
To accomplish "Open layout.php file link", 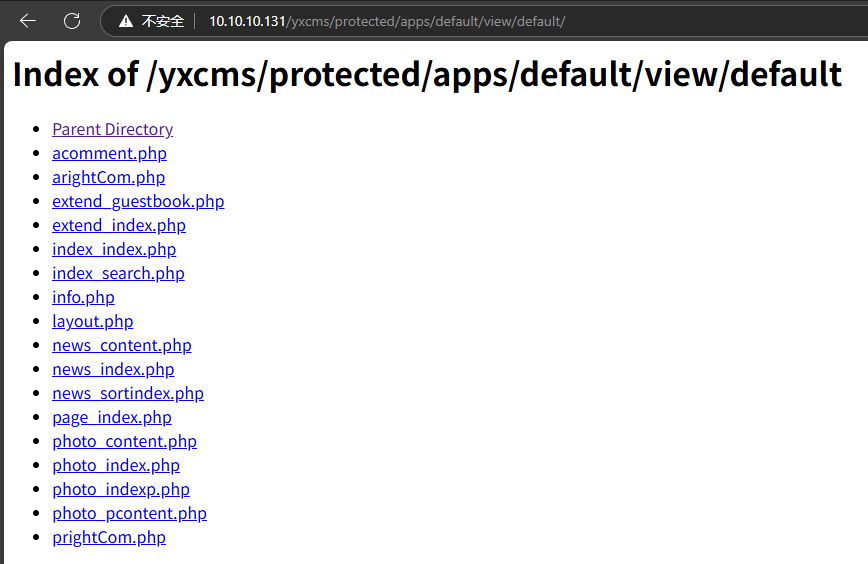I will 92,321.
